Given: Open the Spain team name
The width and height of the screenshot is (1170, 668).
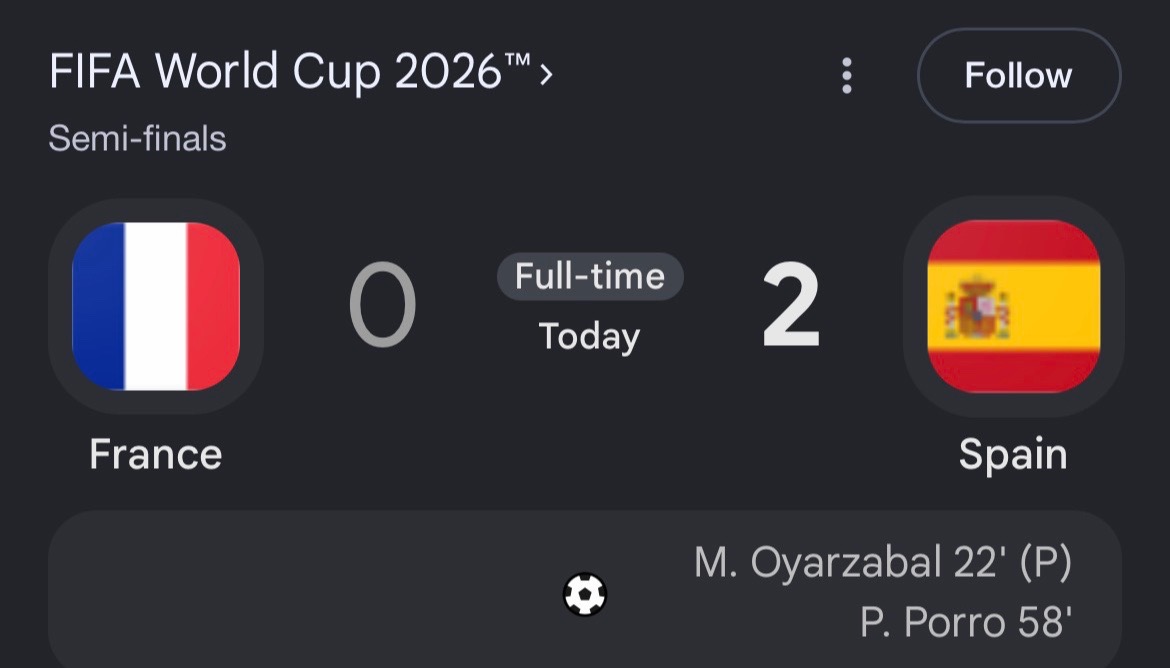Looking at the screenshot, I should tap(1013, 455).
